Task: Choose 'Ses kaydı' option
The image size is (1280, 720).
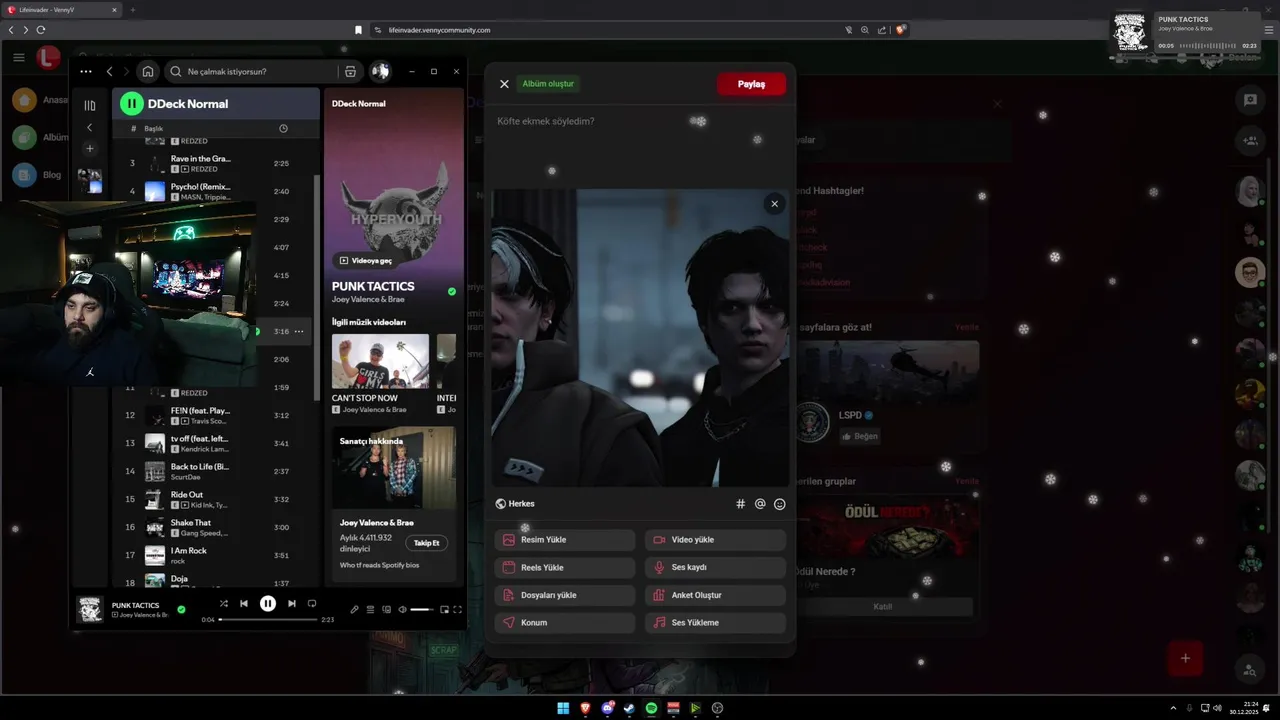Action: click(715, 567)
